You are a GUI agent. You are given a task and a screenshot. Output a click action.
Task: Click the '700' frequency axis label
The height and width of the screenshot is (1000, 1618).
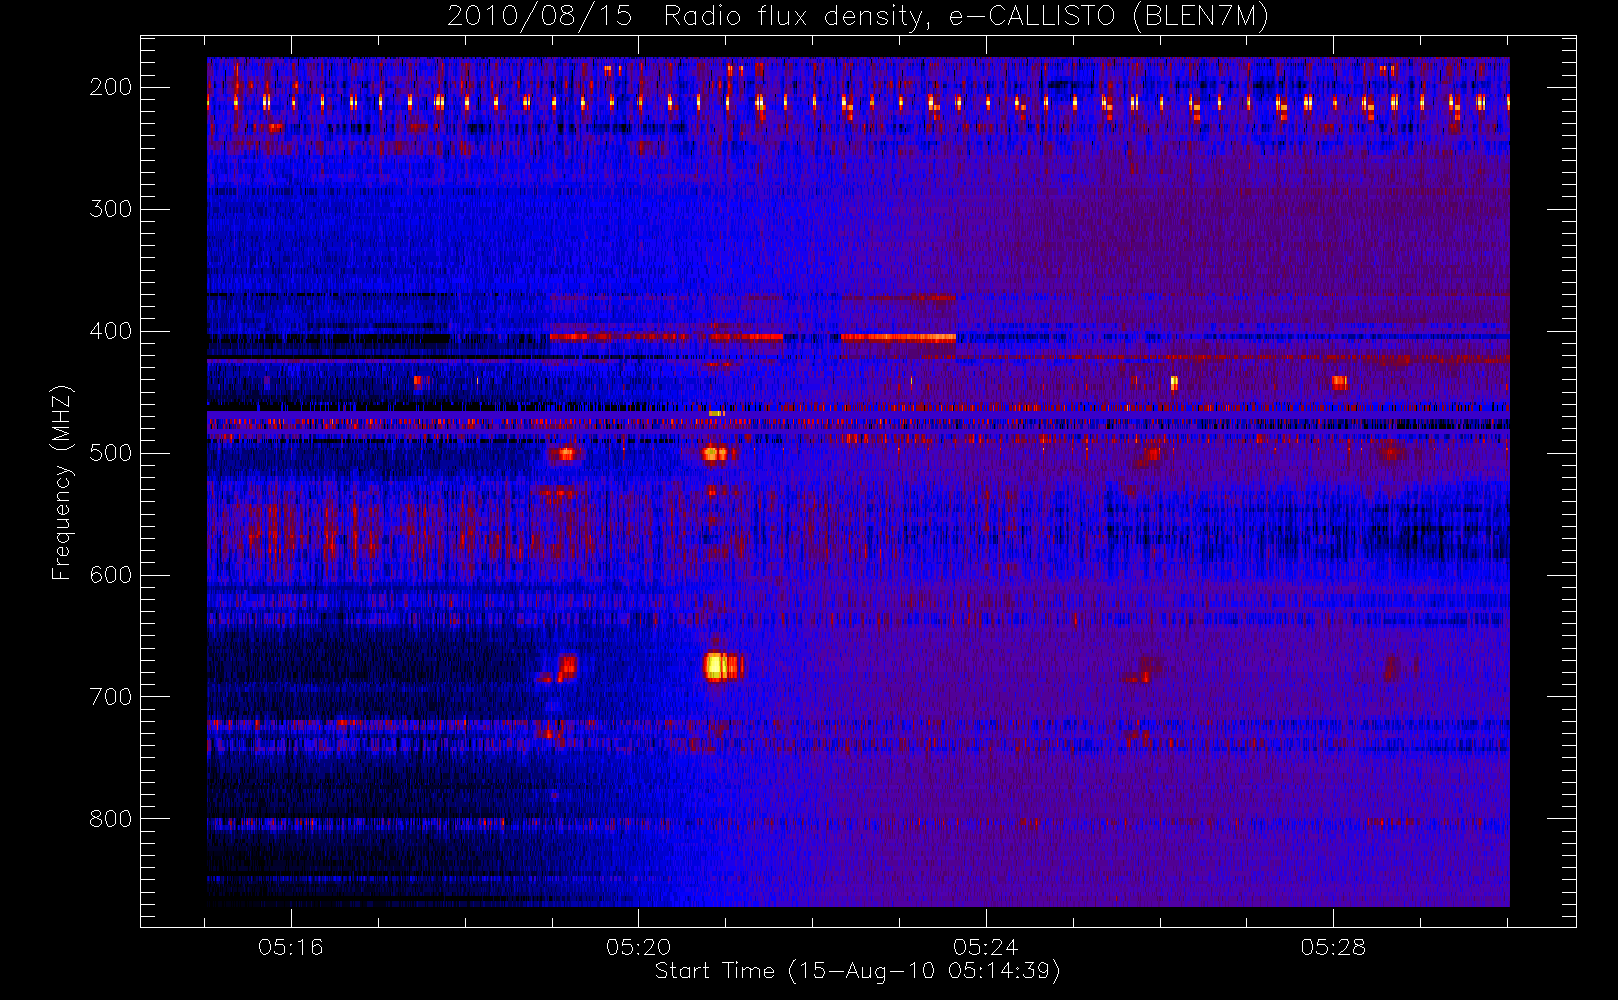pos(110,697)
